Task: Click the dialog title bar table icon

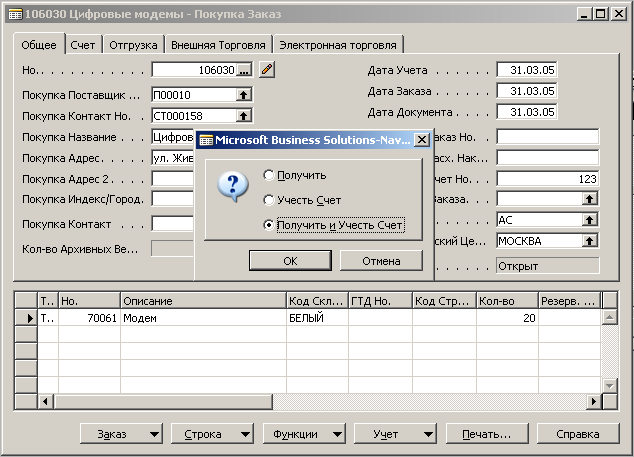Action: (x=206, y=140)
